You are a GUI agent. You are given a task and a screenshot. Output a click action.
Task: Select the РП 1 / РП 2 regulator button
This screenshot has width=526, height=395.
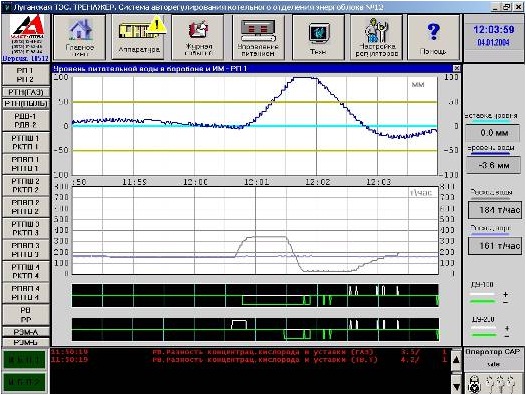(x=25, y=75)
